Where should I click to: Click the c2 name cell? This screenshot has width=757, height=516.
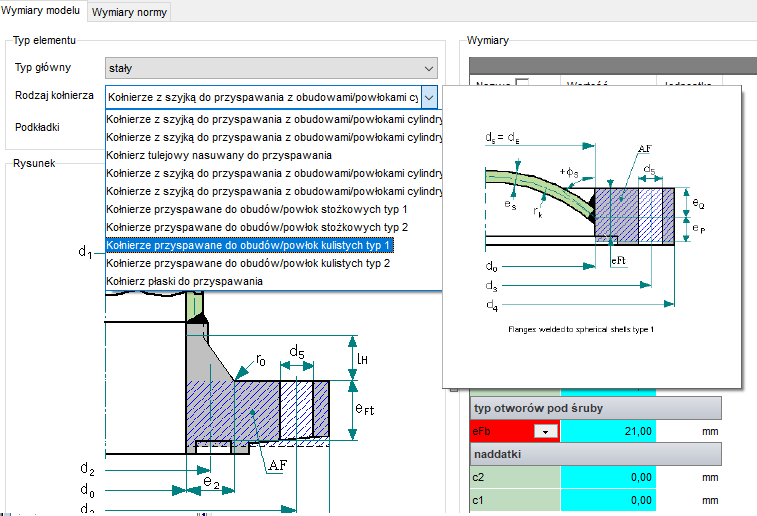point(515,477)
